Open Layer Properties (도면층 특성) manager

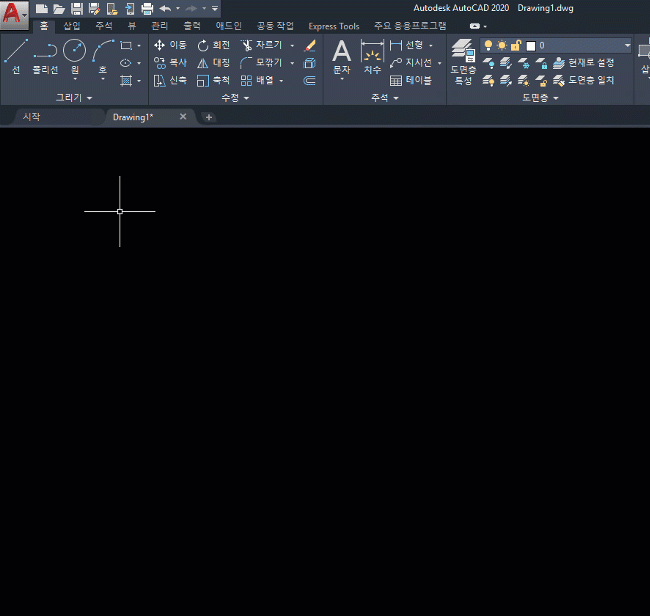(x=463, y=62)
